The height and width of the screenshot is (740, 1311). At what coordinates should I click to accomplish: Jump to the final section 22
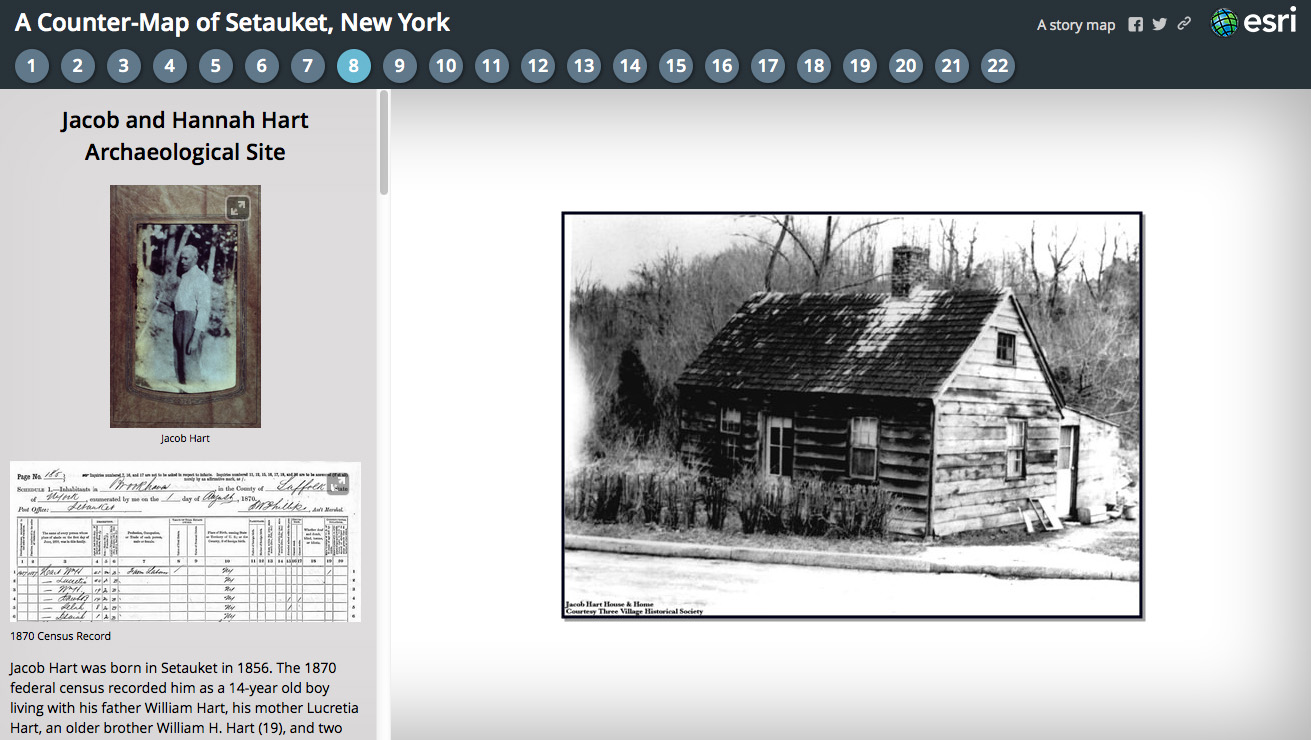[x=997, y=65]
